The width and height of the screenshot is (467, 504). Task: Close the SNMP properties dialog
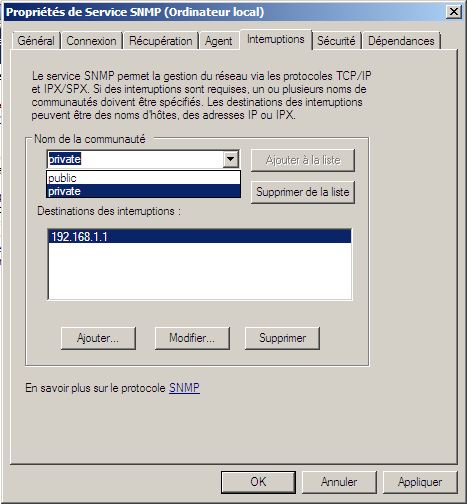(x=454, y=12)
